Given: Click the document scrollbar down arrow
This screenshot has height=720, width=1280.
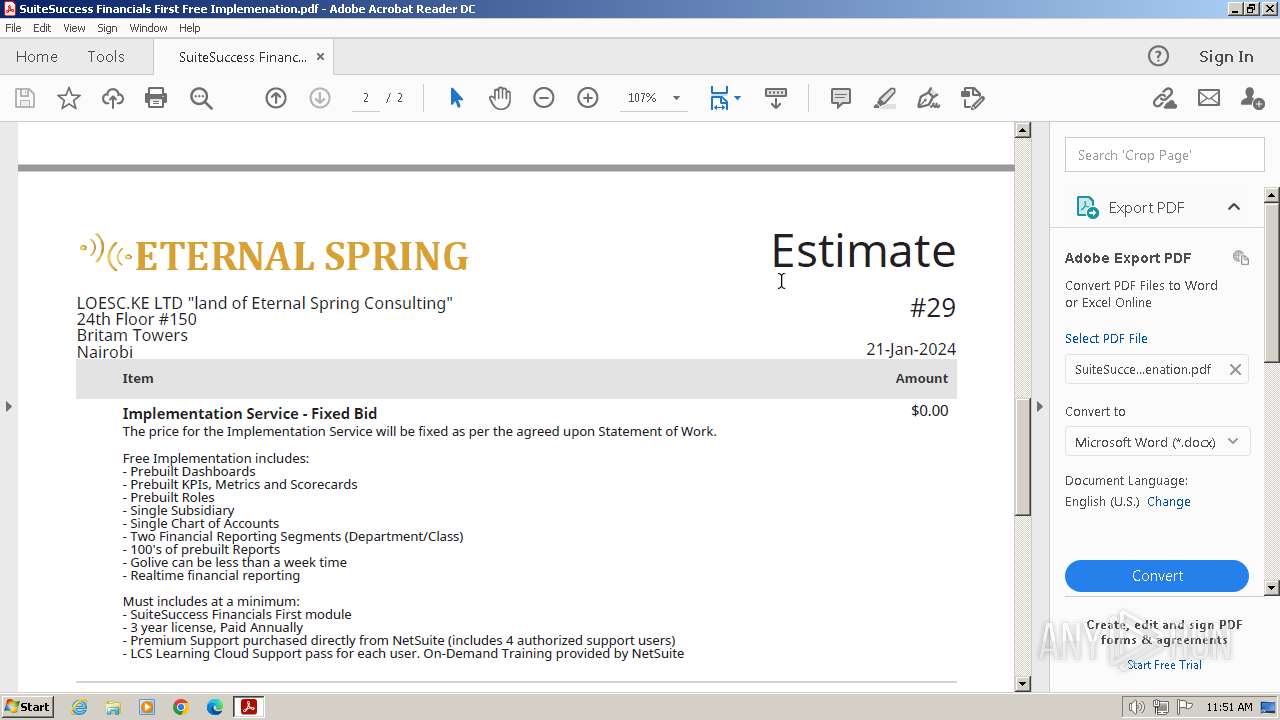Looking at the screenshot, I should pyautogui.click(x=1022, y=684).
